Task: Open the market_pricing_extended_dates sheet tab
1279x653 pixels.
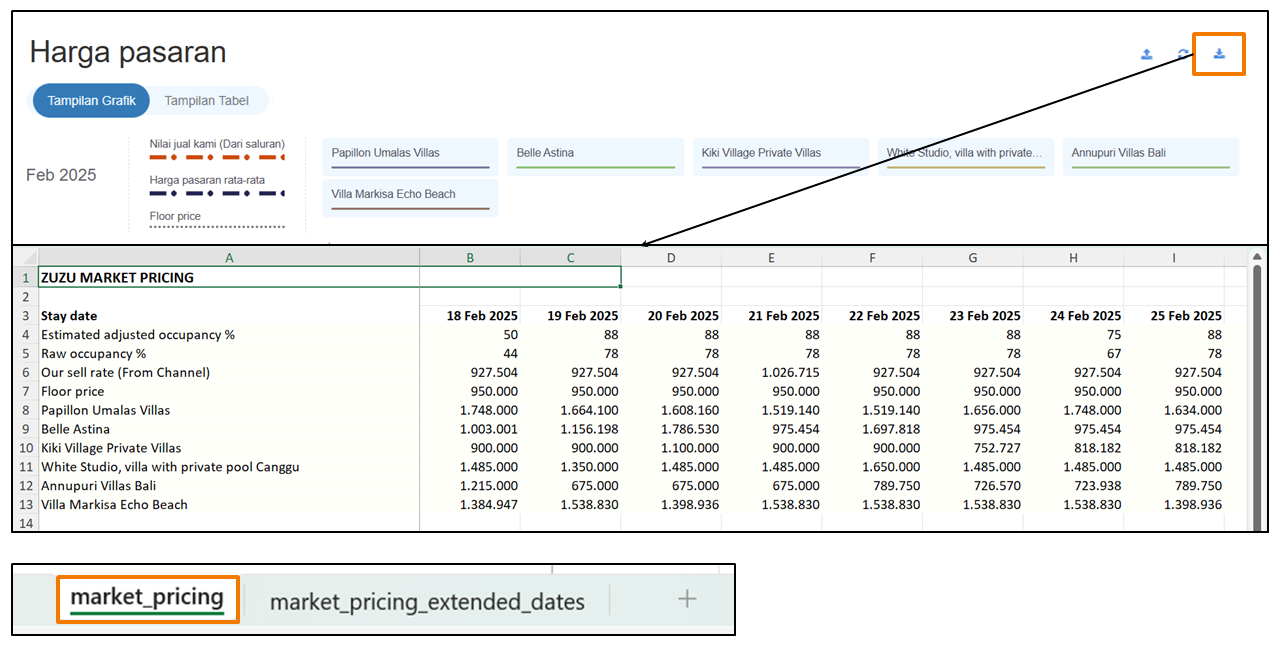Action: point(427,601)
